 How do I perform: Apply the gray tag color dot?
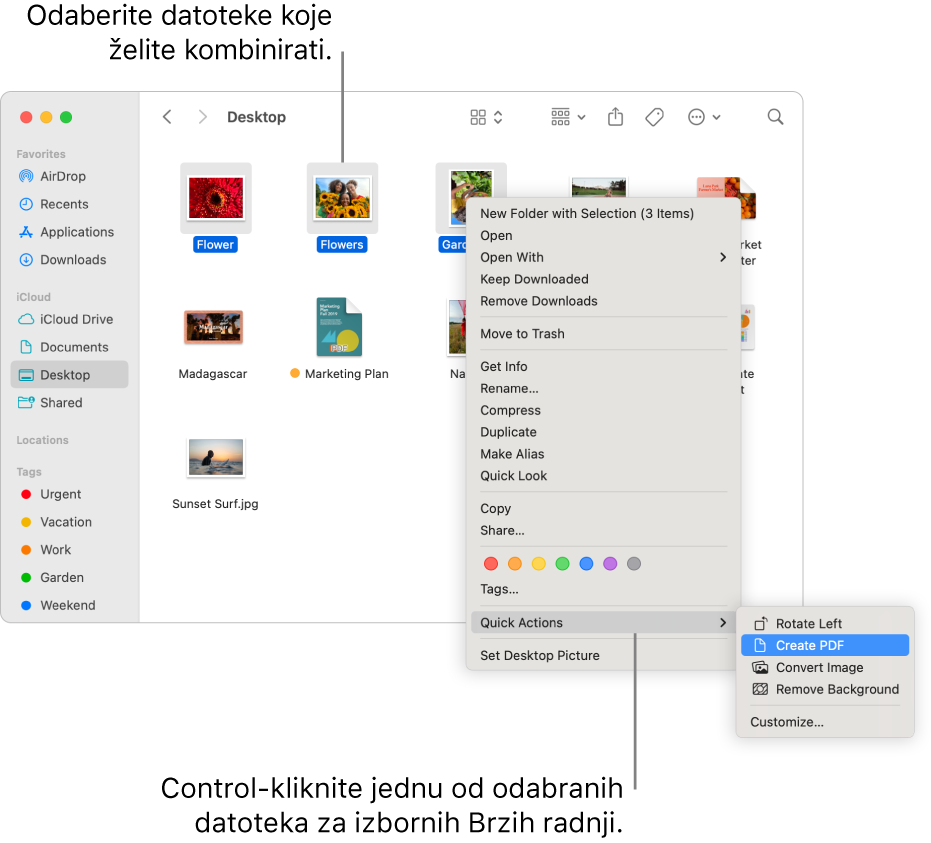tap(634, 564)
